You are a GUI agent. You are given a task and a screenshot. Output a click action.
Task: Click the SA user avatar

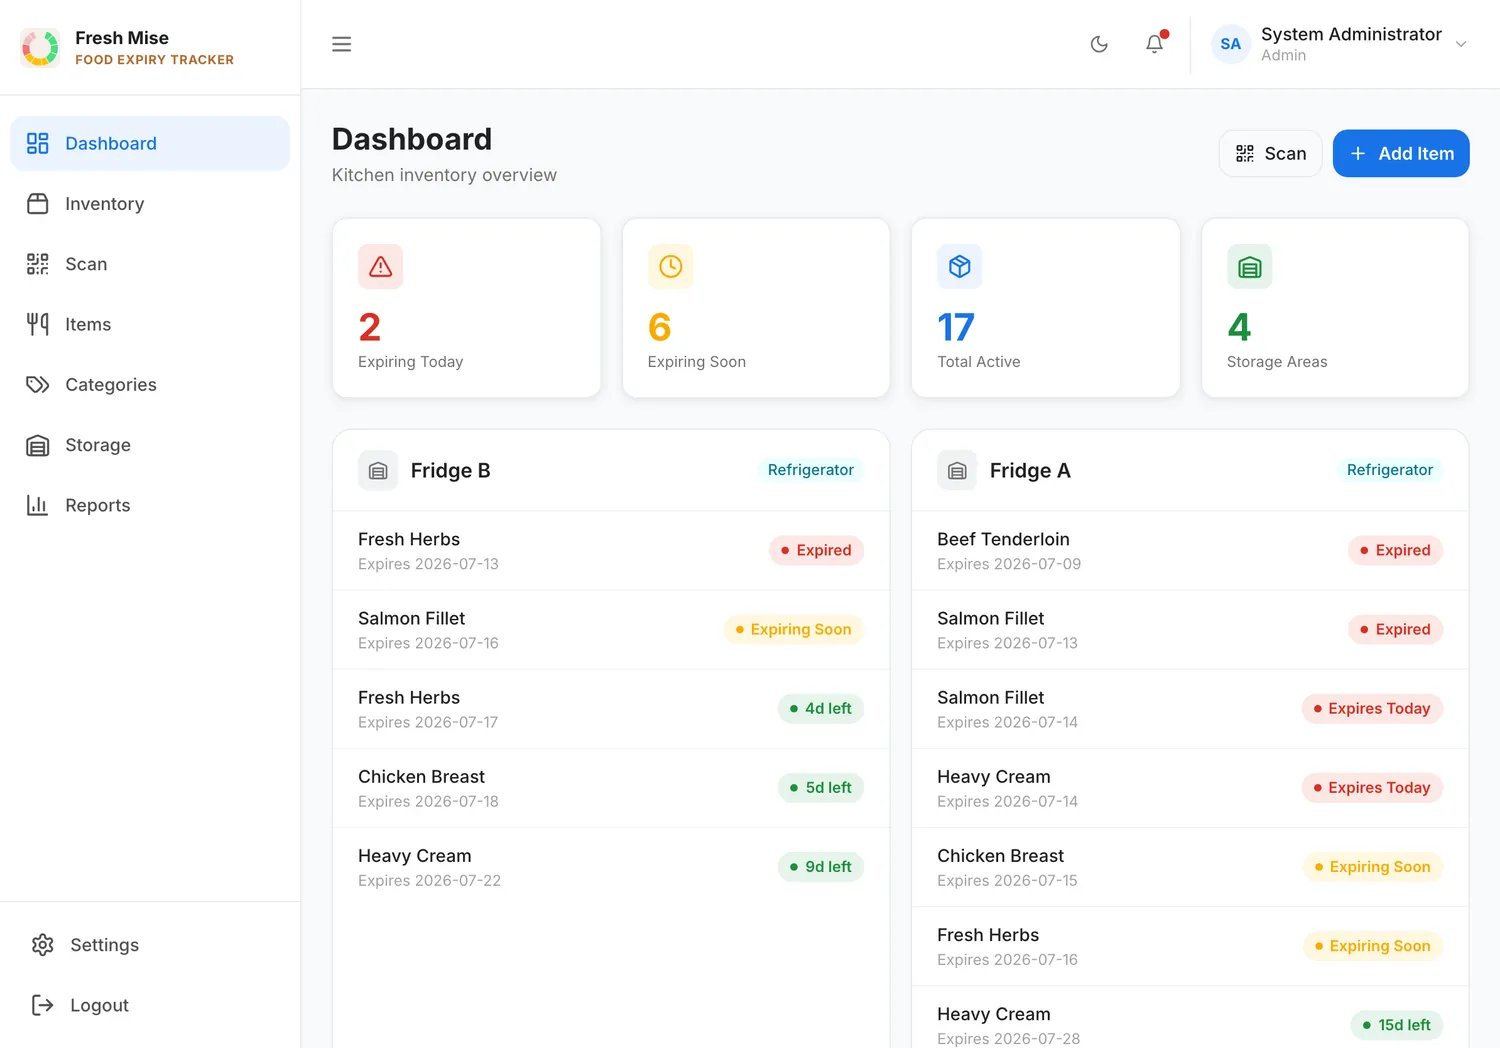1230,44
